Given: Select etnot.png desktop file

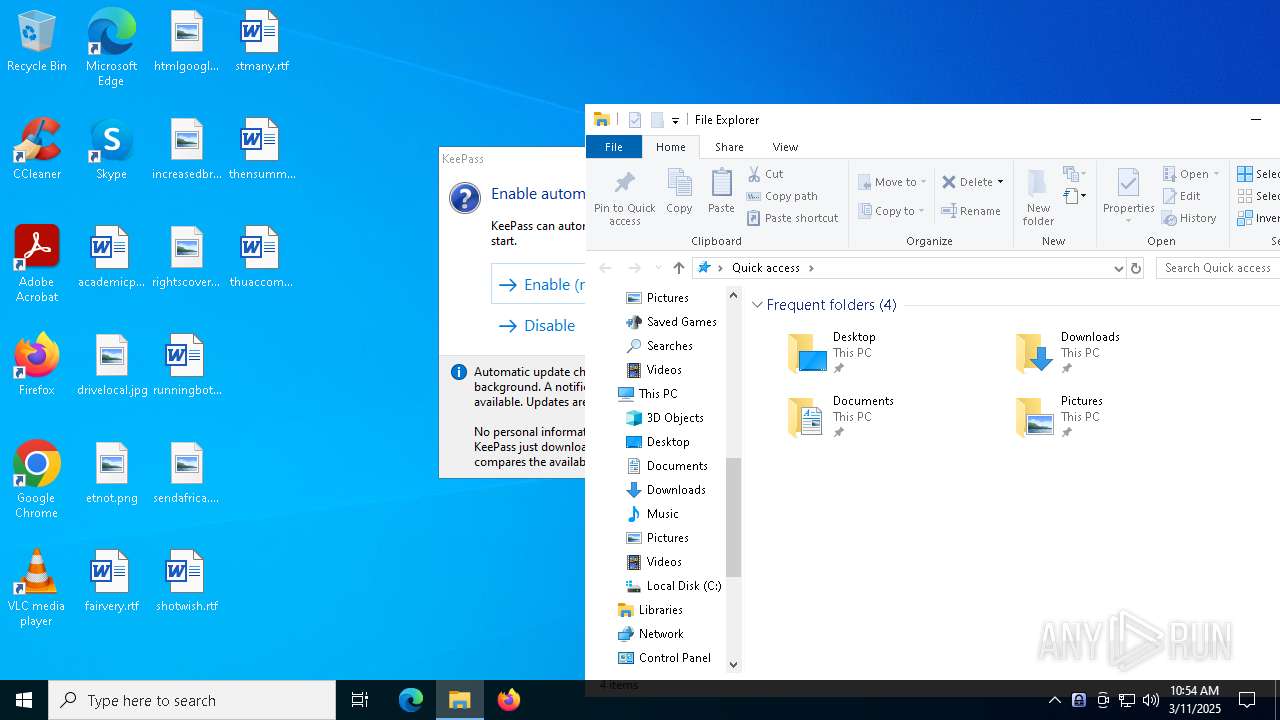Looking at the screenshot, I should 112,474.
